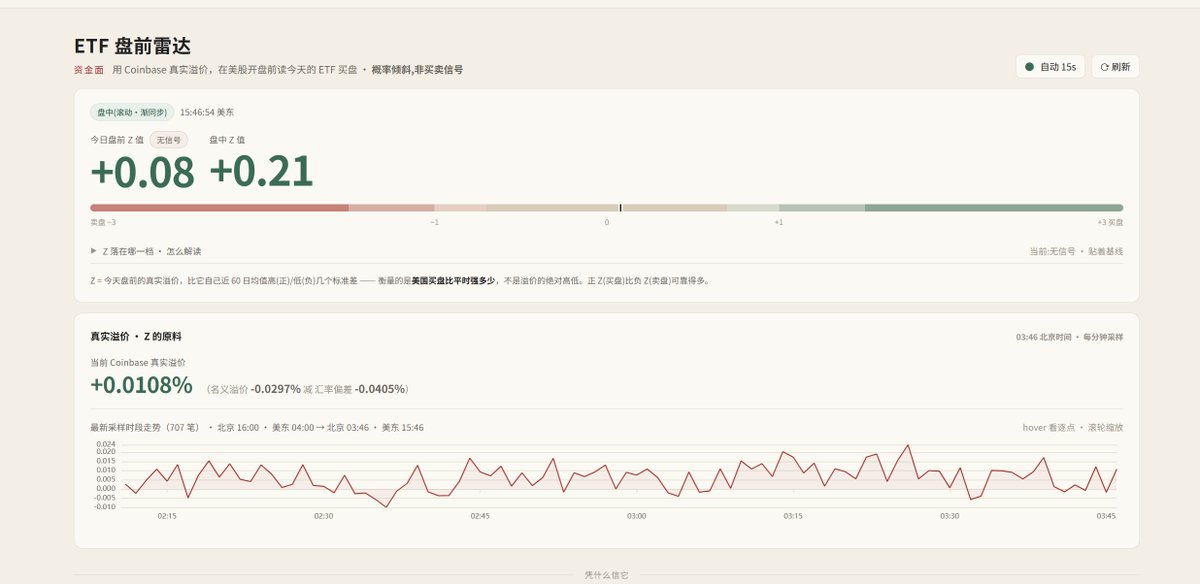Click the dark red sell-side gauge segment

219,208
